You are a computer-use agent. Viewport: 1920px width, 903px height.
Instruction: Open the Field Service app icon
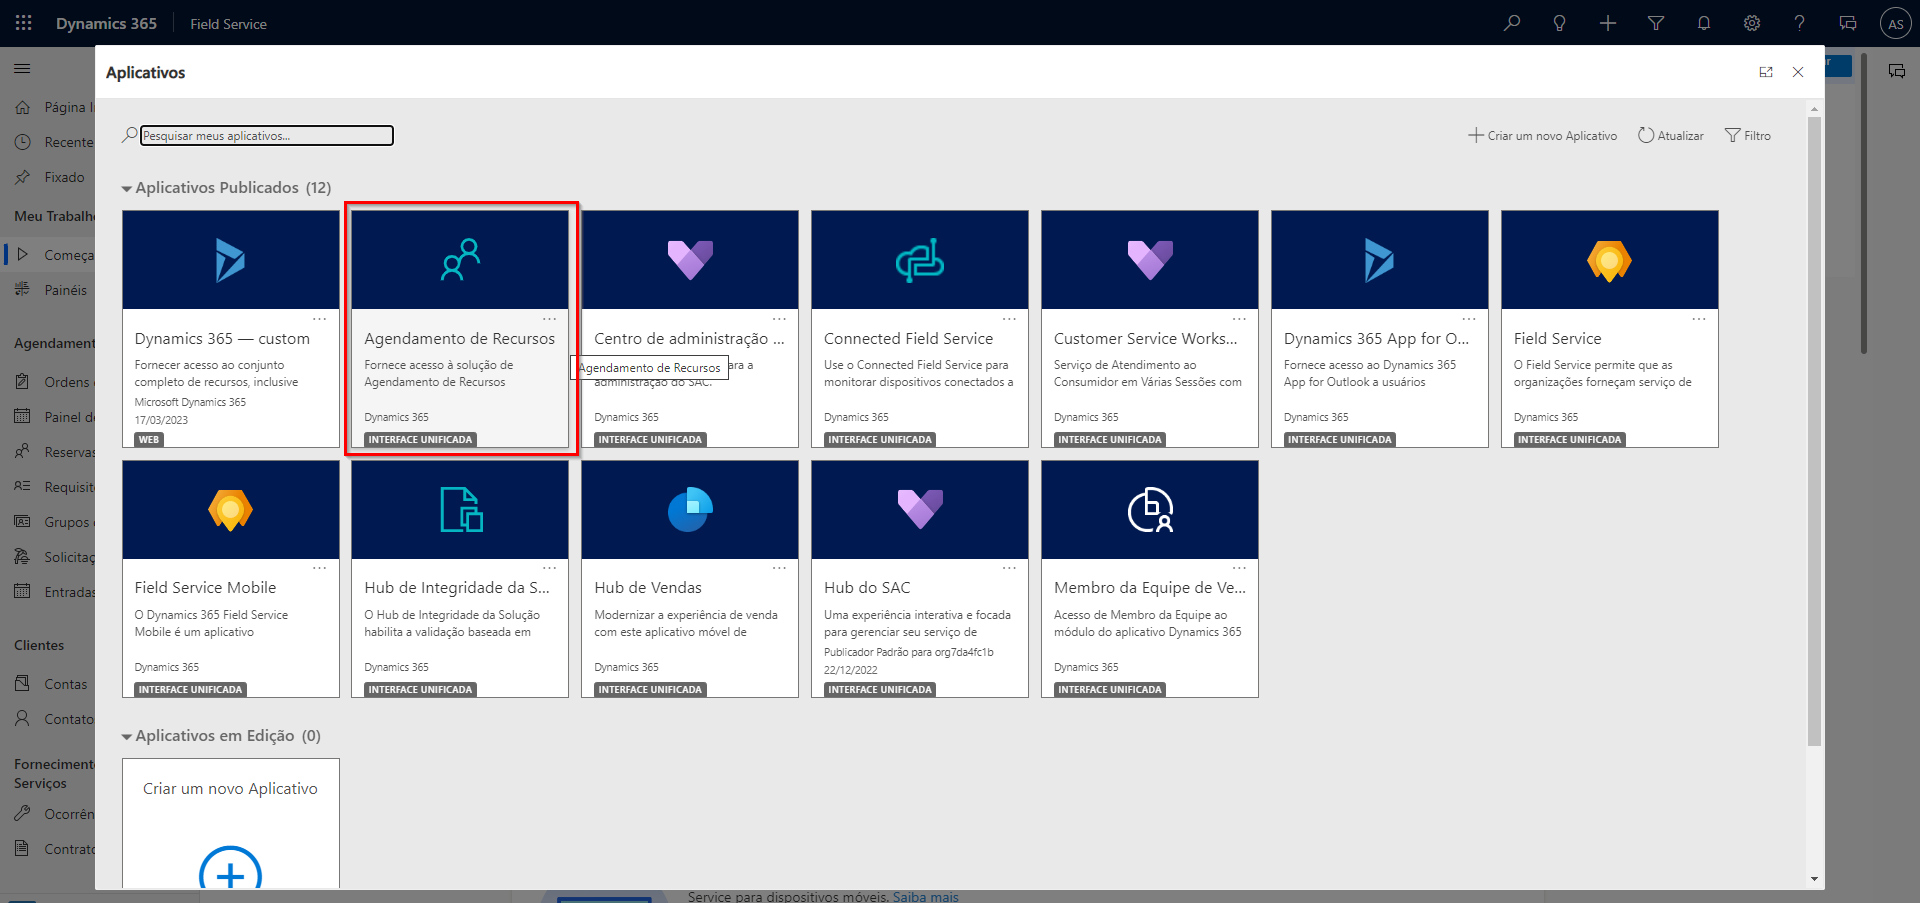pyautogui.click(x=1610, y=260)
